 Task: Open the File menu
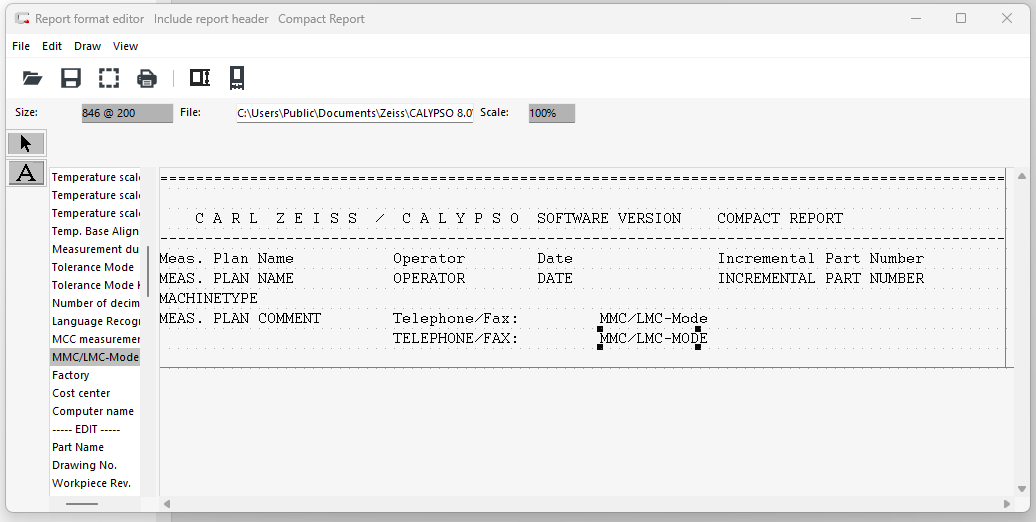tap(21, 46)
